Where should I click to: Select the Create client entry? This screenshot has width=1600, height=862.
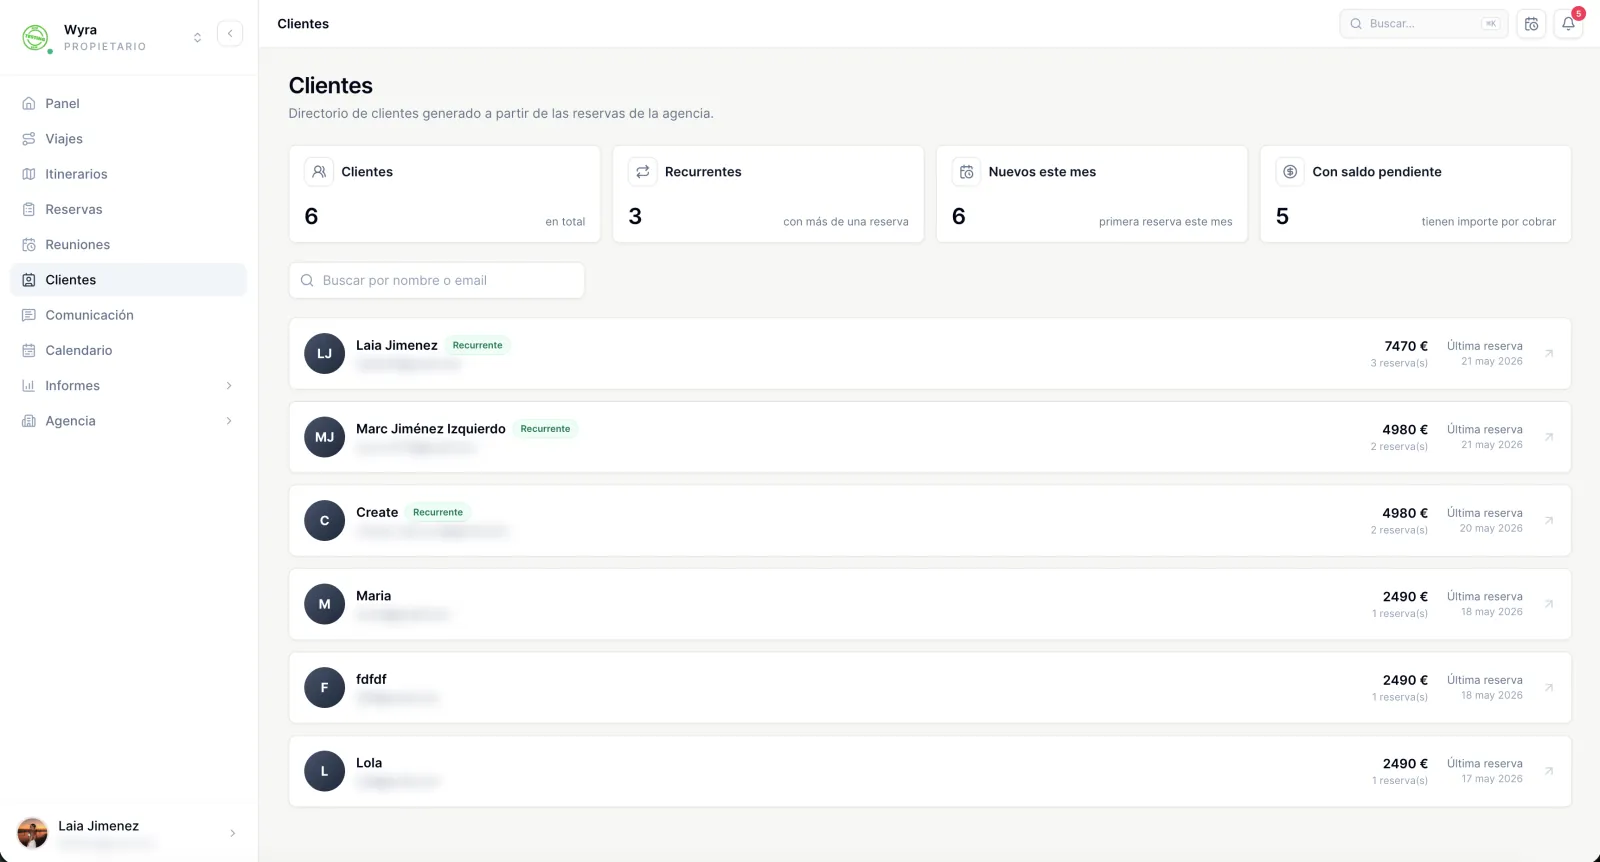click(x=930, y=521)
